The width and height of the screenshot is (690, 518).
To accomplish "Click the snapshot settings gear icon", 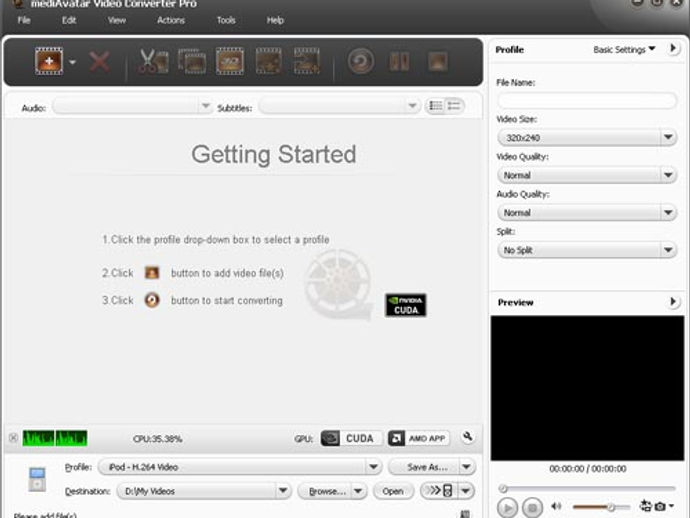I will [645, 506].
